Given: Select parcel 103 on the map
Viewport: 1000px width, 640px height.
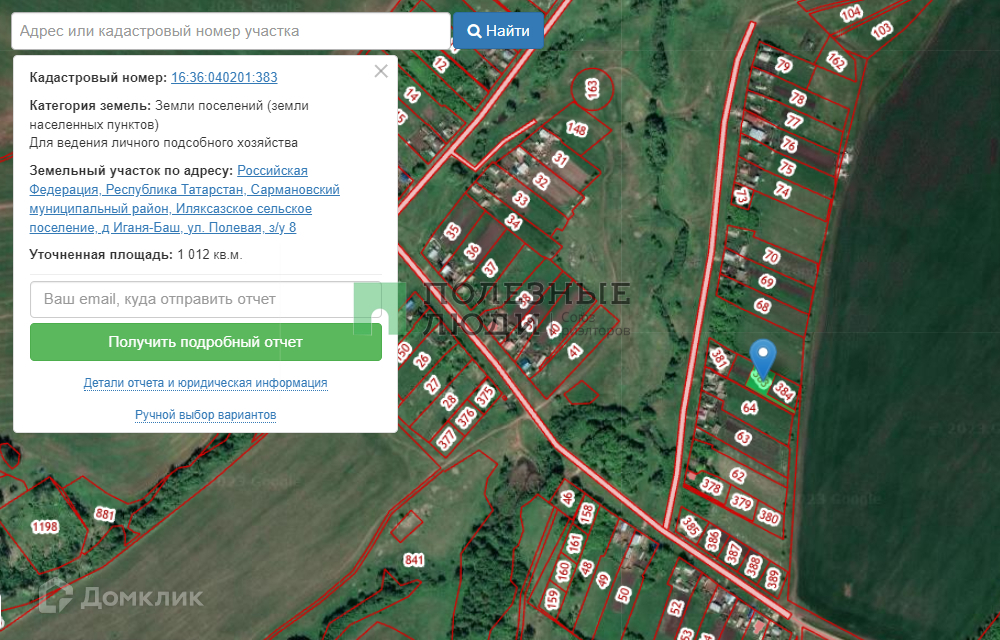Looking at the screenshot, I should click(x=881, y=29).
